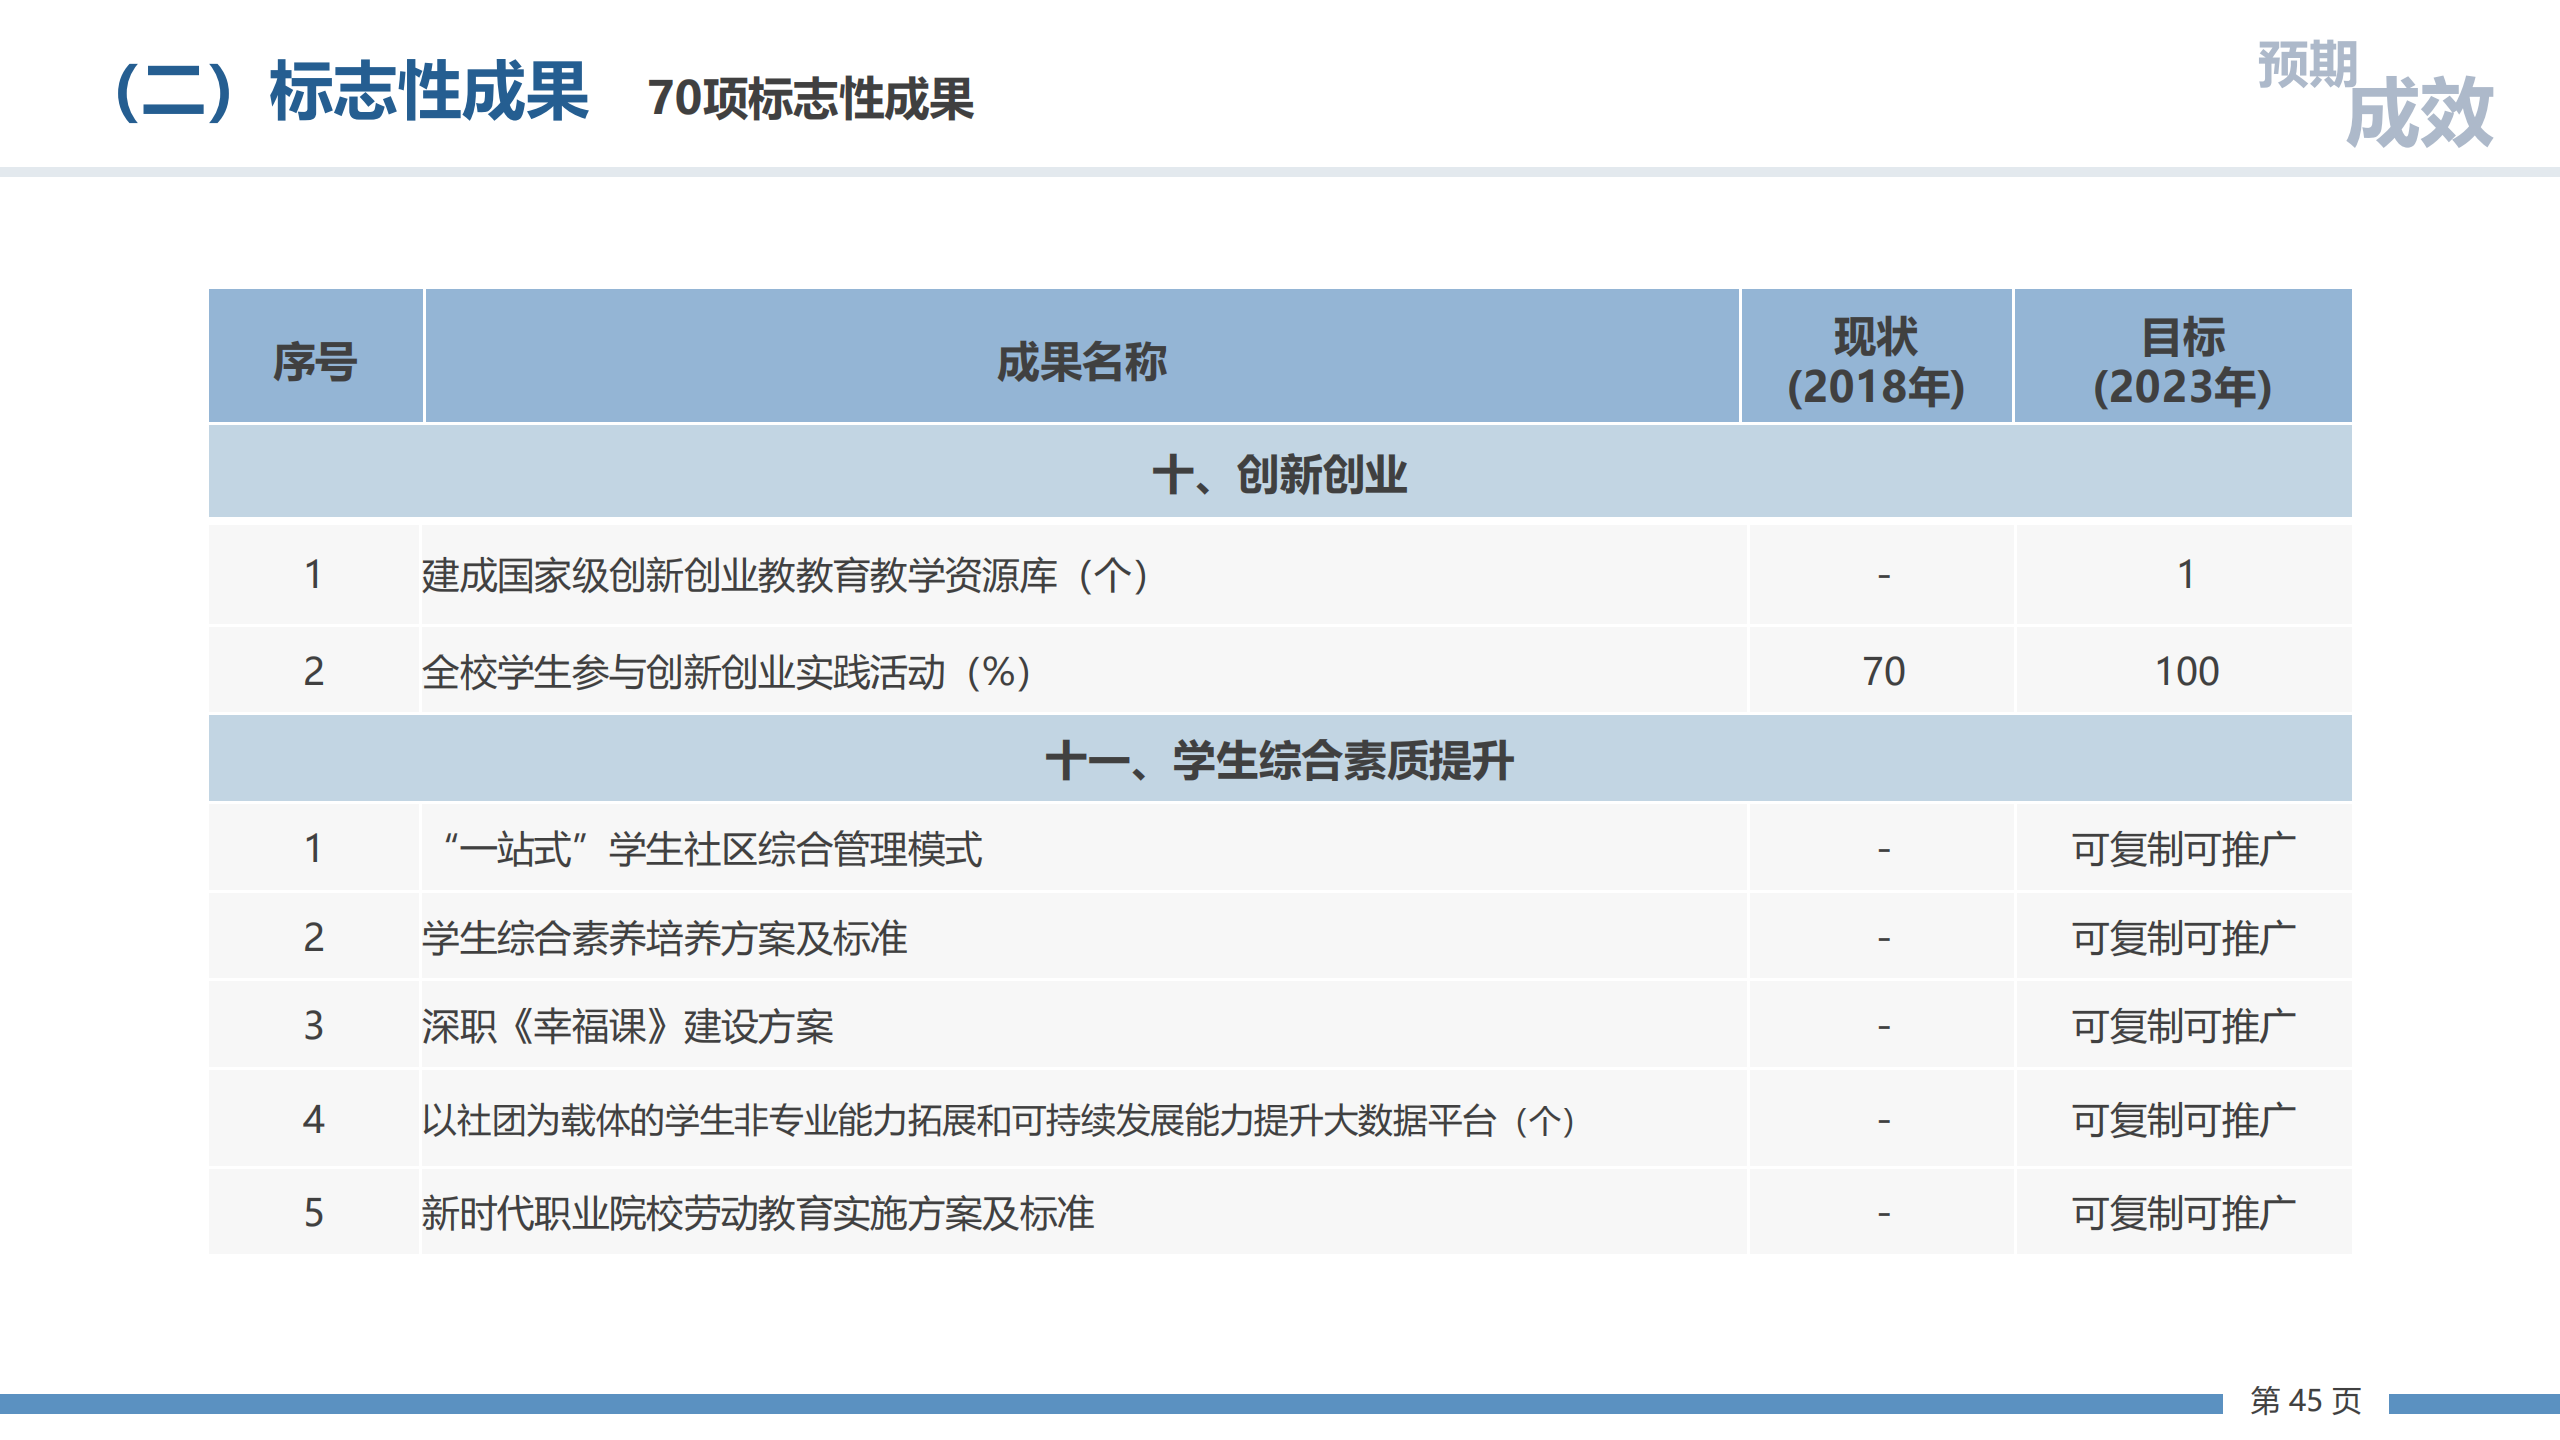
Task: Click 可复制可推广 in the 幸福课 row
Action: click(2183, 1027)
